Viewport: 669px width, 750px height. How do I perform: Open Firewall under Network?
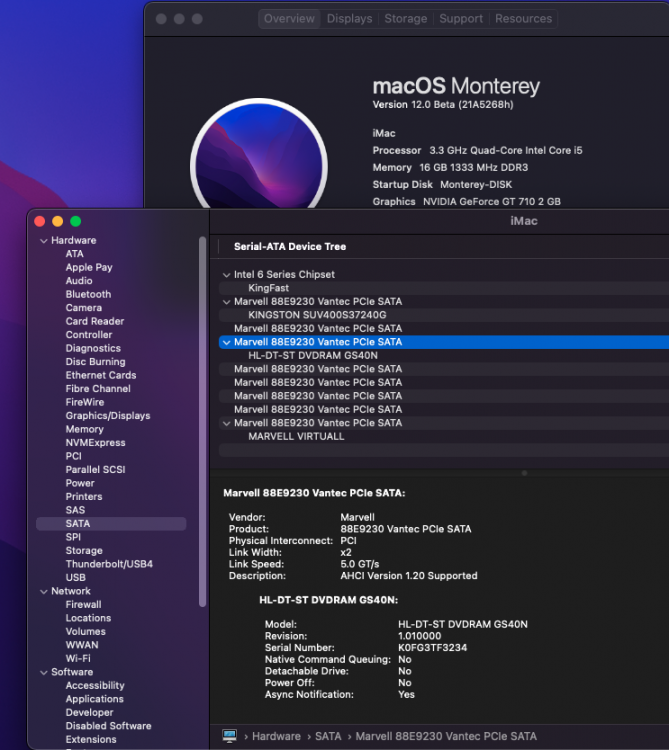point(83,605)
